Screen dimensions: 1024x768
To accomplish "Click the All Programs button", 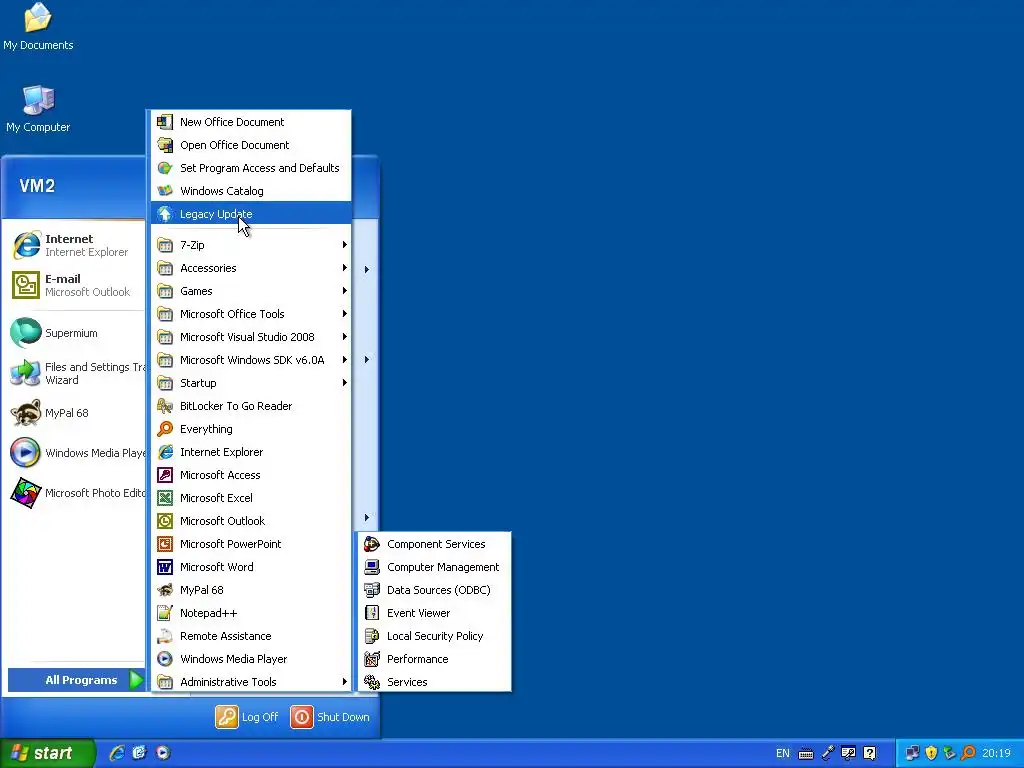I will [x=76, y=680].
